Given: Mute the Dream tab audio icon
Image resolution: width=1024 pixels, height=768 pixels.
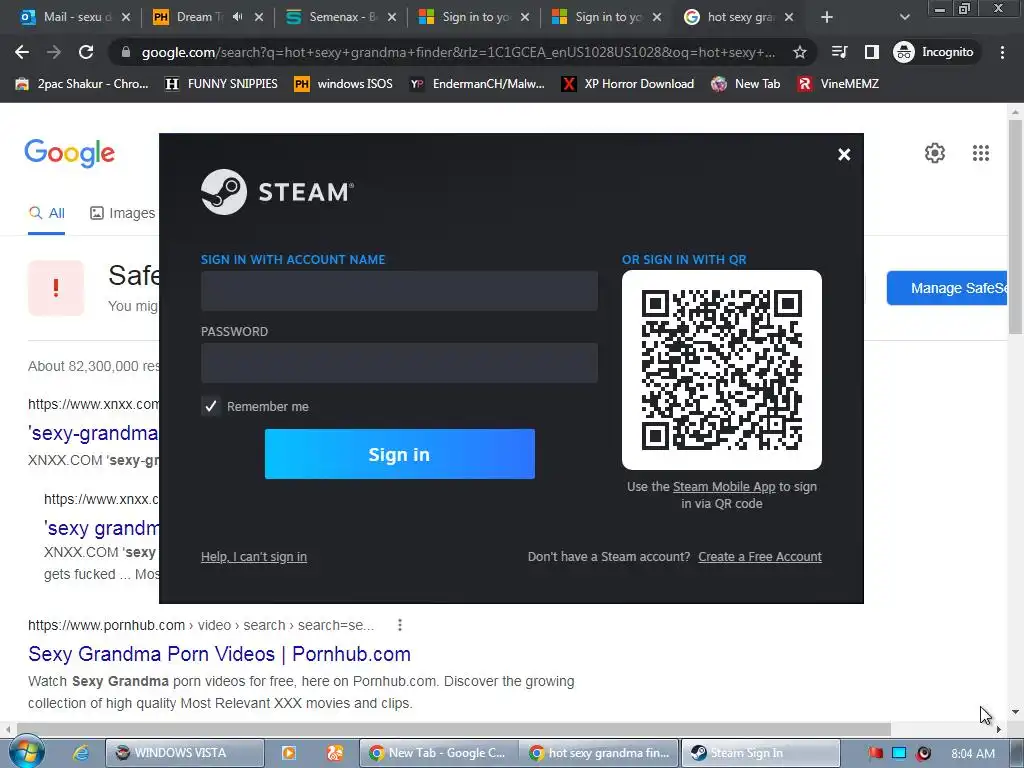Looking at the screenshot, I should (x=238, y=17).
